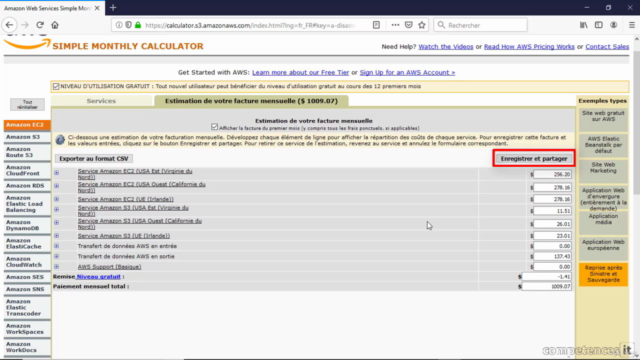Expand Service Amazon S3 UE Irlande row
This screenshot has height=360, width=640.
tap(56, 236)
